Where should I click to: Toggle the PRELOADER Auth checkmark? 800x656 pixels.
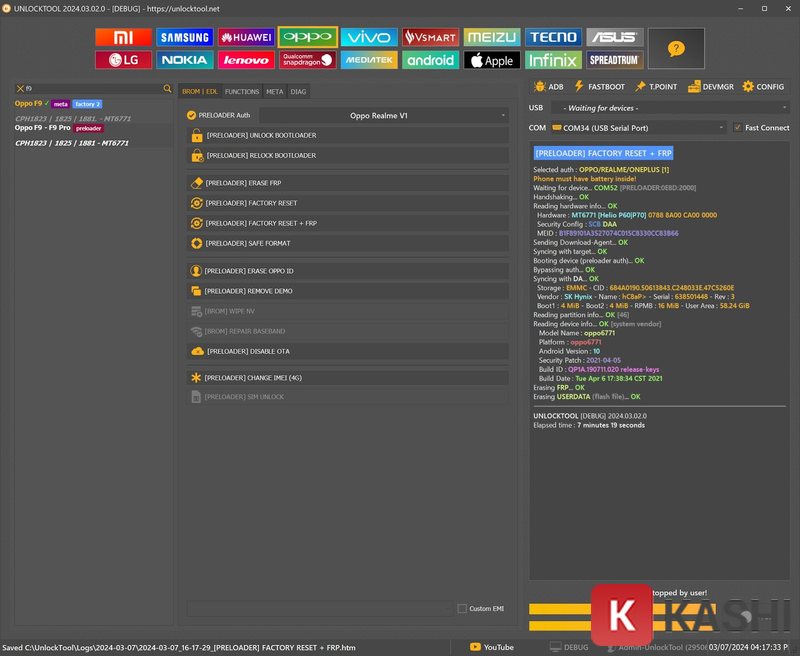[x=192, y=115]
